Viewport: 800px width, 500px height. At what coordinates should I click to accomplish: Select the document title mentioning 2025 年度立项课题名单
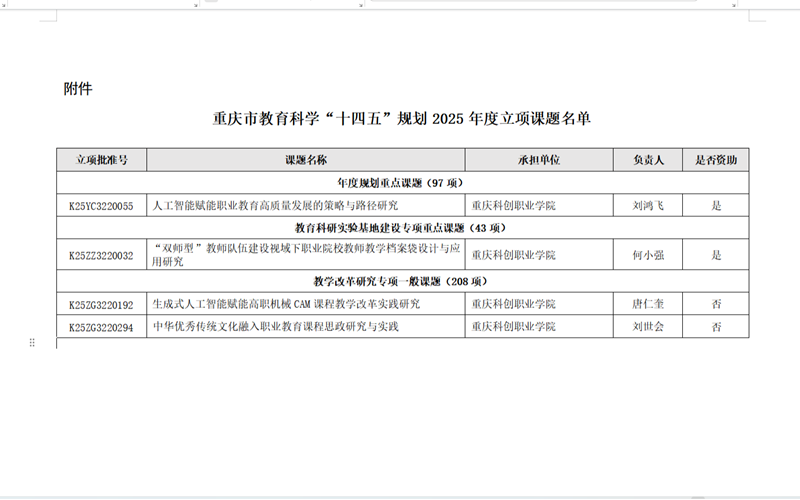(x=401, y=119)
